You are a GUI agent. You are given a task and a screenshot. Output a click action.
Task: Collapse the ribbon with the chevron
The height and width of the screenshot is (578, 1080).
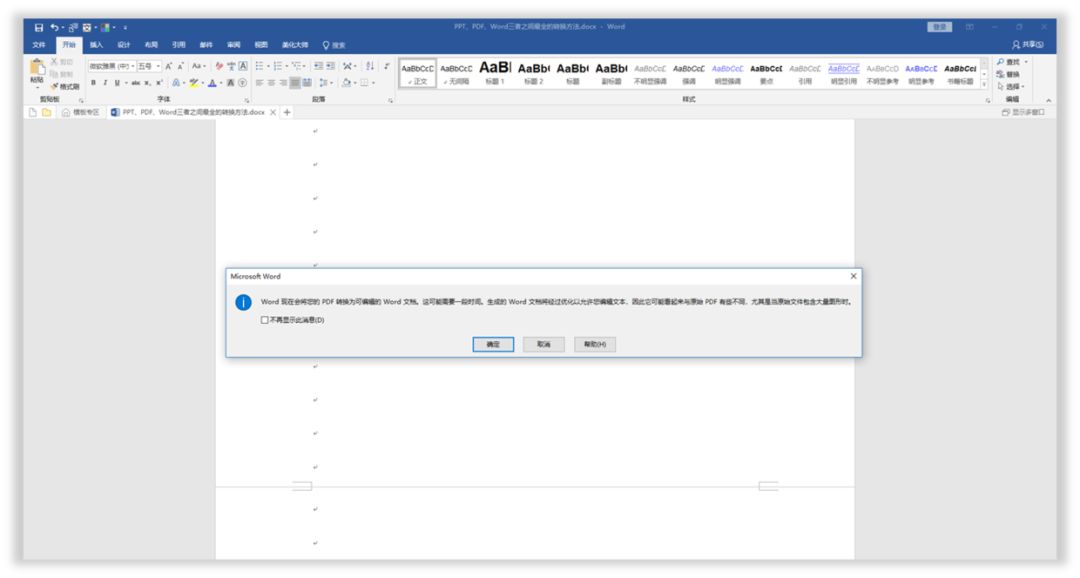point(1048,101)
